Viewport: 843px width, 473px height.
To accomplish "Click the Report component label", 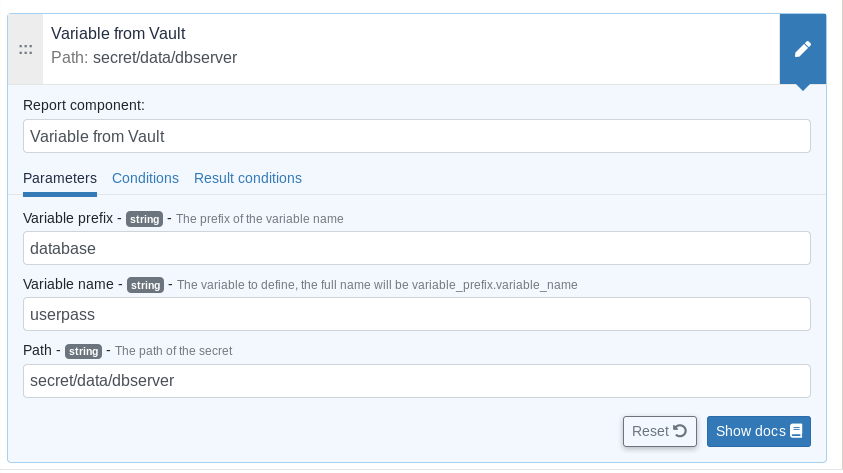I will click(84, 105).
